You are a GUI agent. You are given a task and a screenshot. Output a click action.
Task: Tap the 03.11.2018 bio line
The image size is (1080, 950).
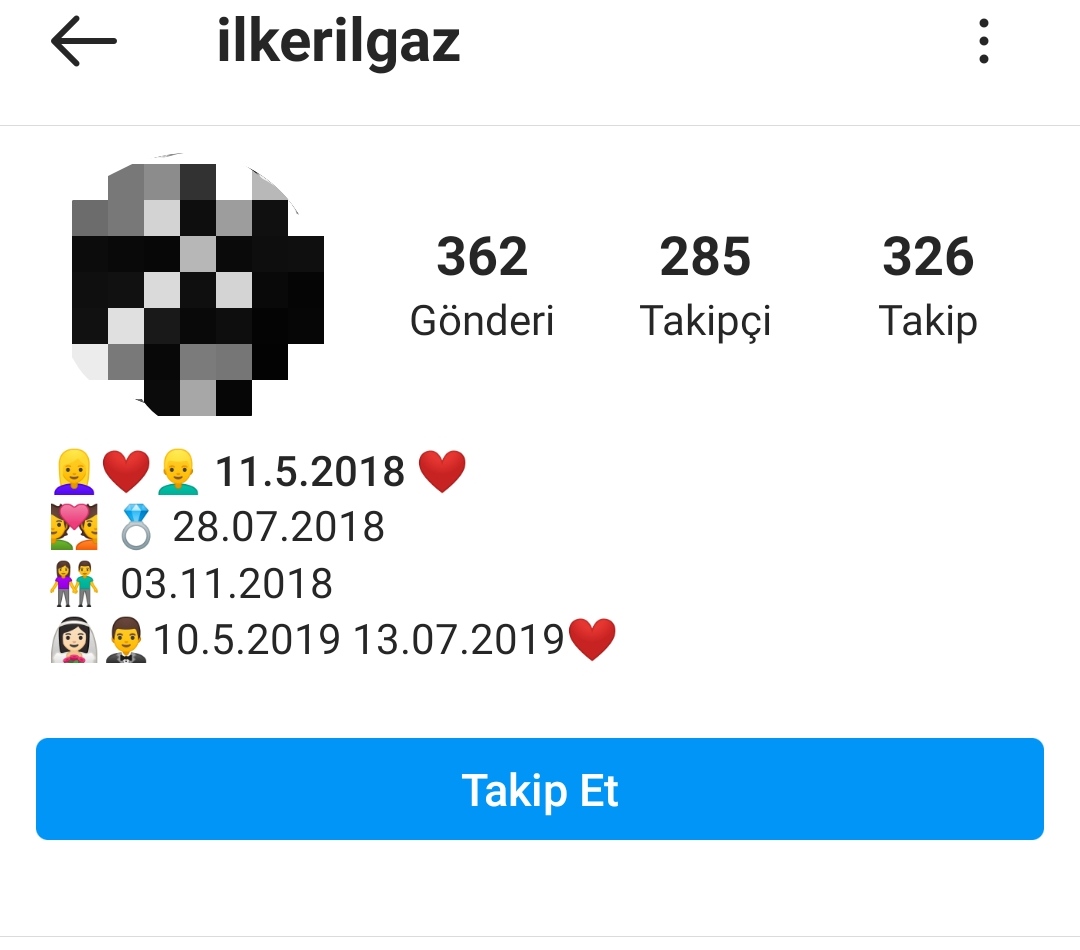click(x=191, y=584)
